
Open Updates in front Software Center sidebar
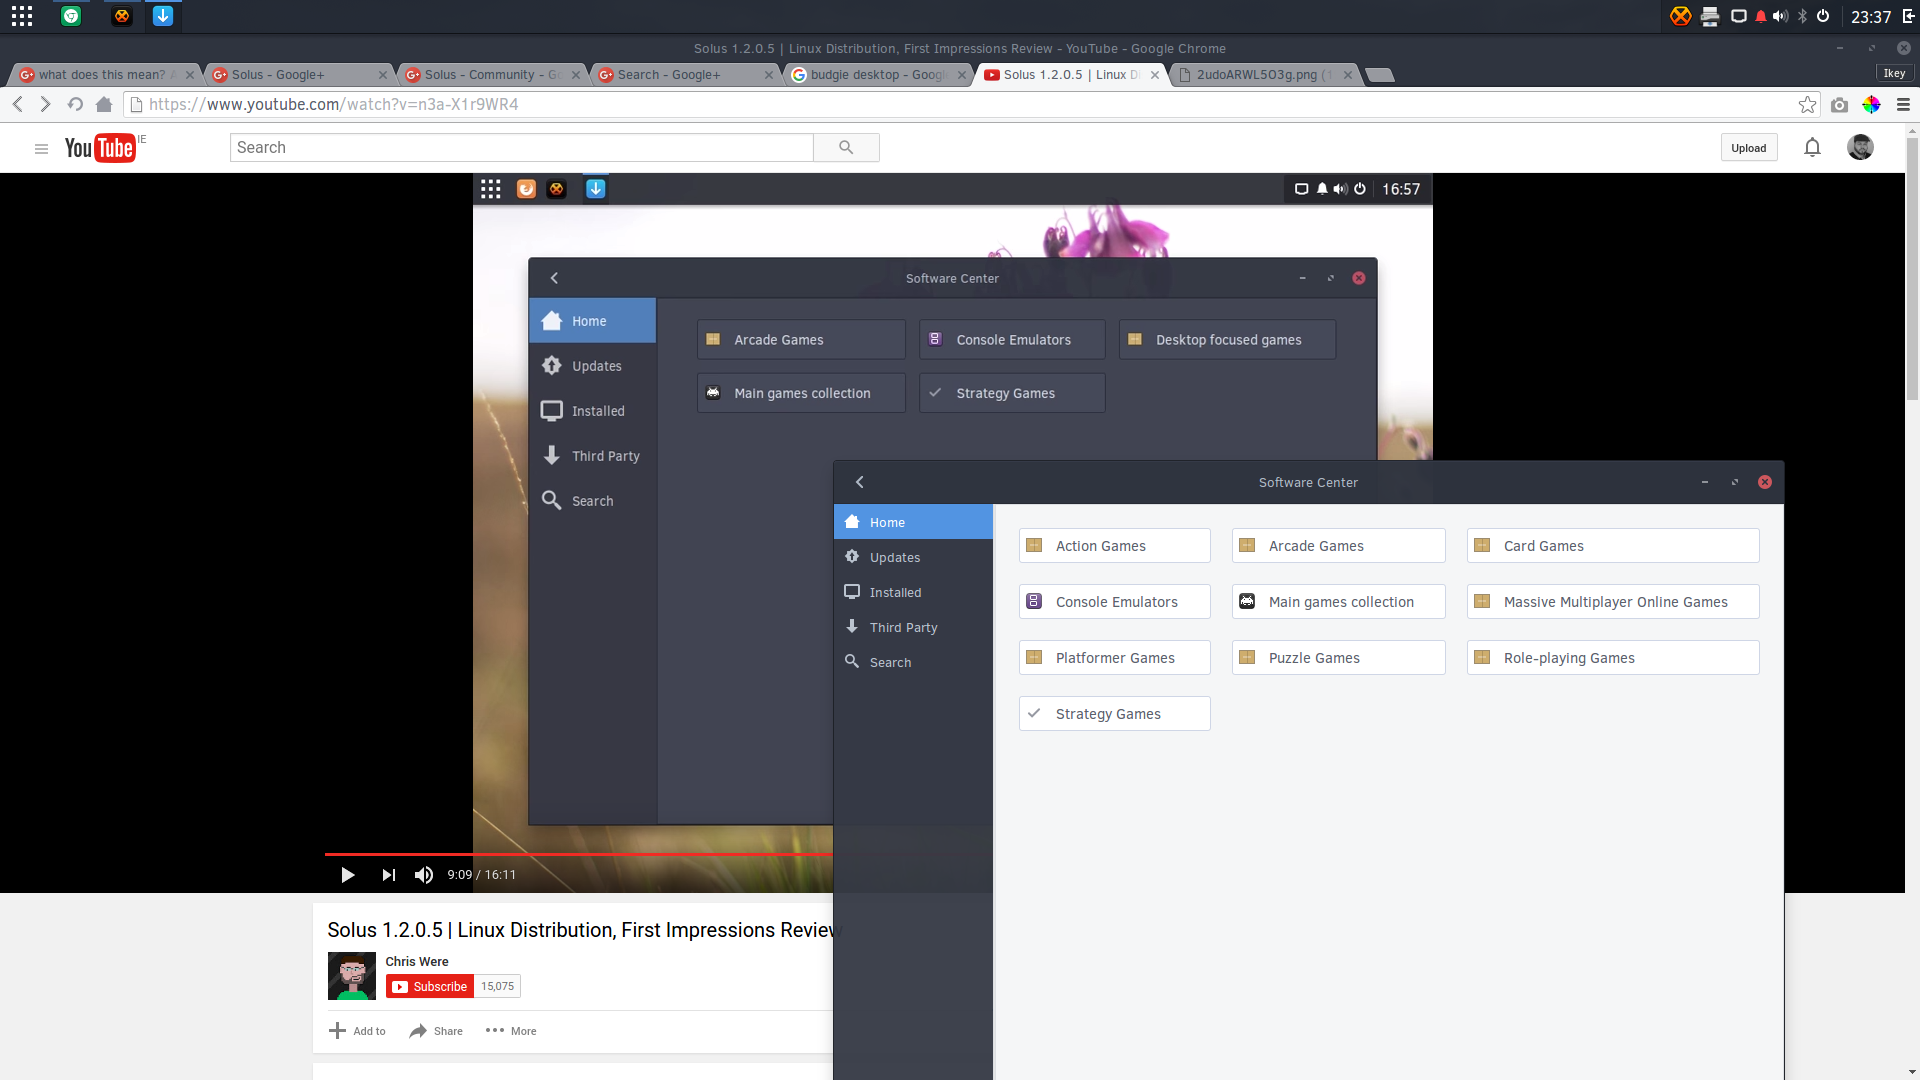click(913, 557)
